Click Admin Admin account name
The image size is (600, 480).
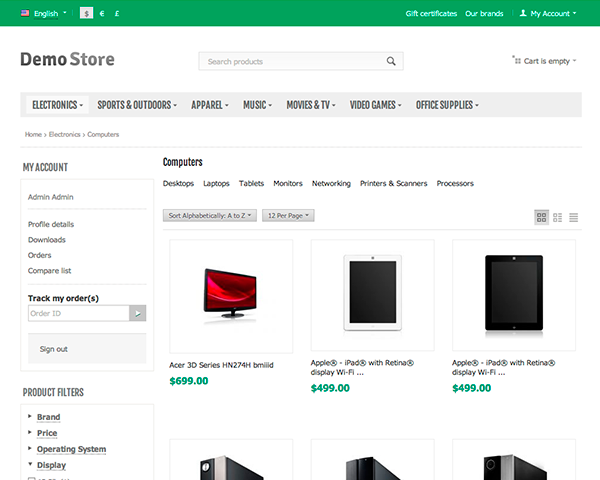(51, 197)
